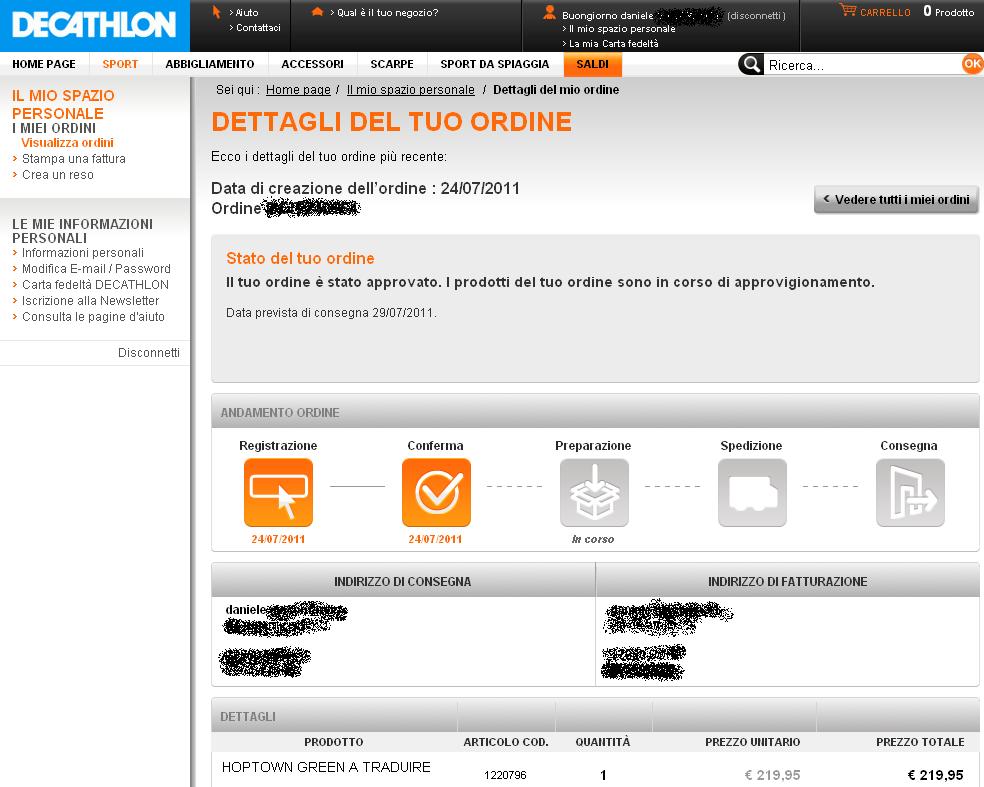Click the Disconnetti link in sidebar
The width and height of the screenshot is (984, 787).
pyautogui.click(x=149, y=353)
